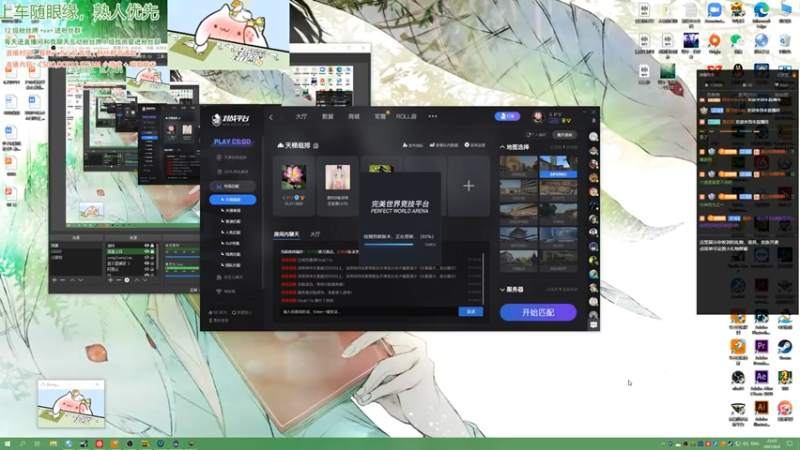The image size is (800, 450).
Task: Select the lotus flower avatar player card
Action: [x=294, y=186]
